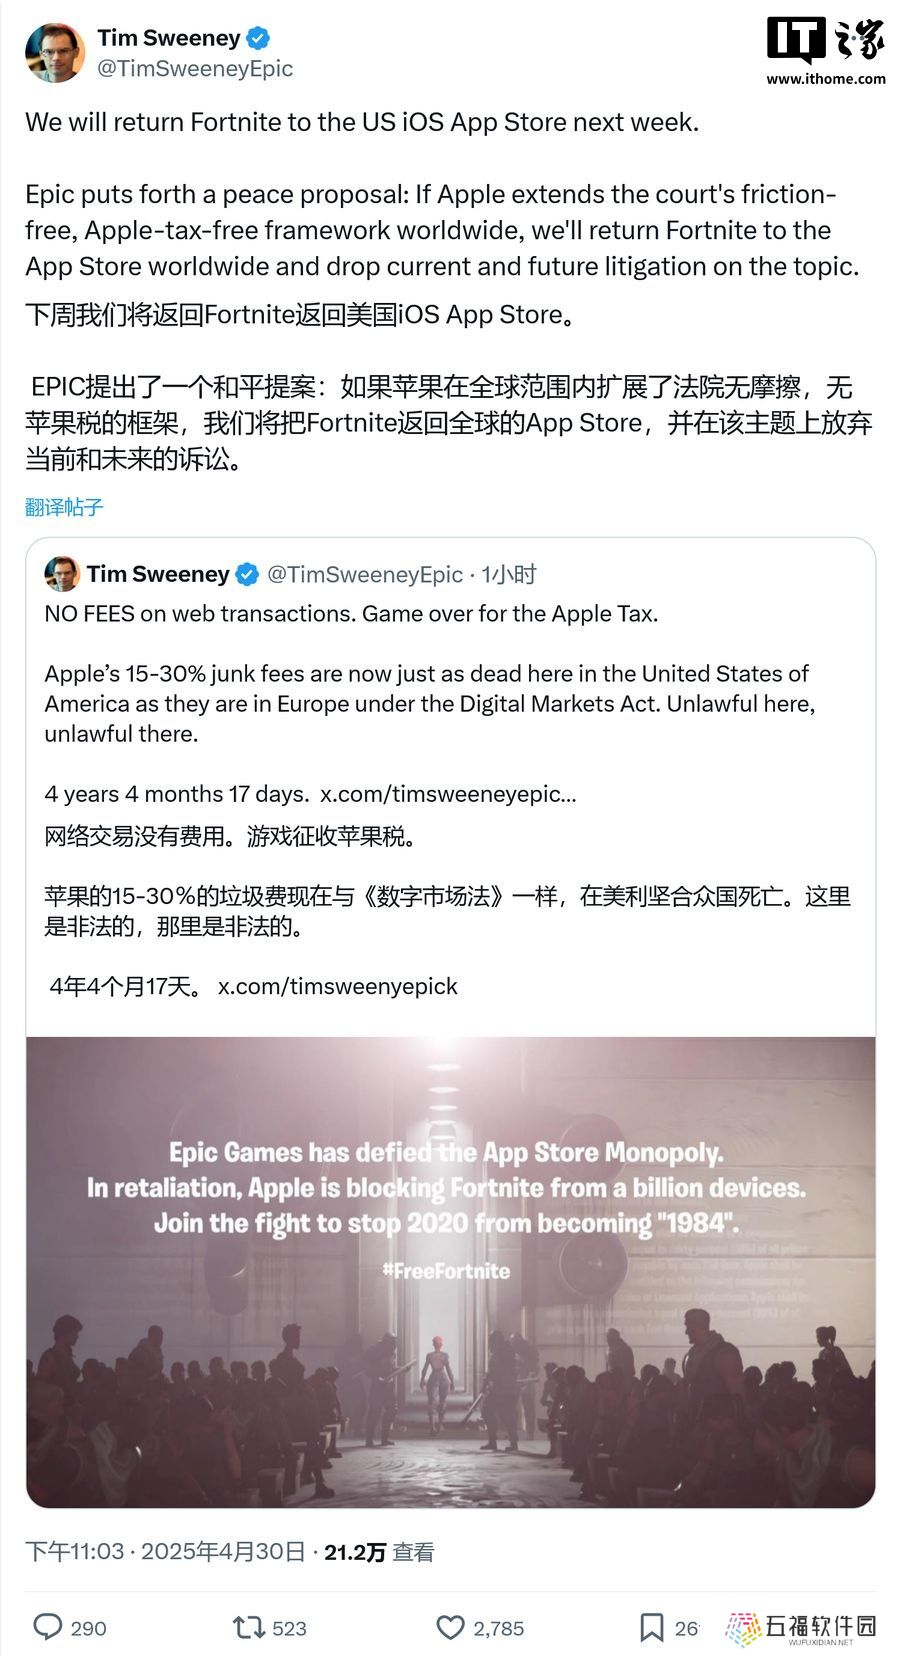Open the Fortnite 1984 video thumbnail
This screenshot has height=1656, width=900.
click(451, 1272)
